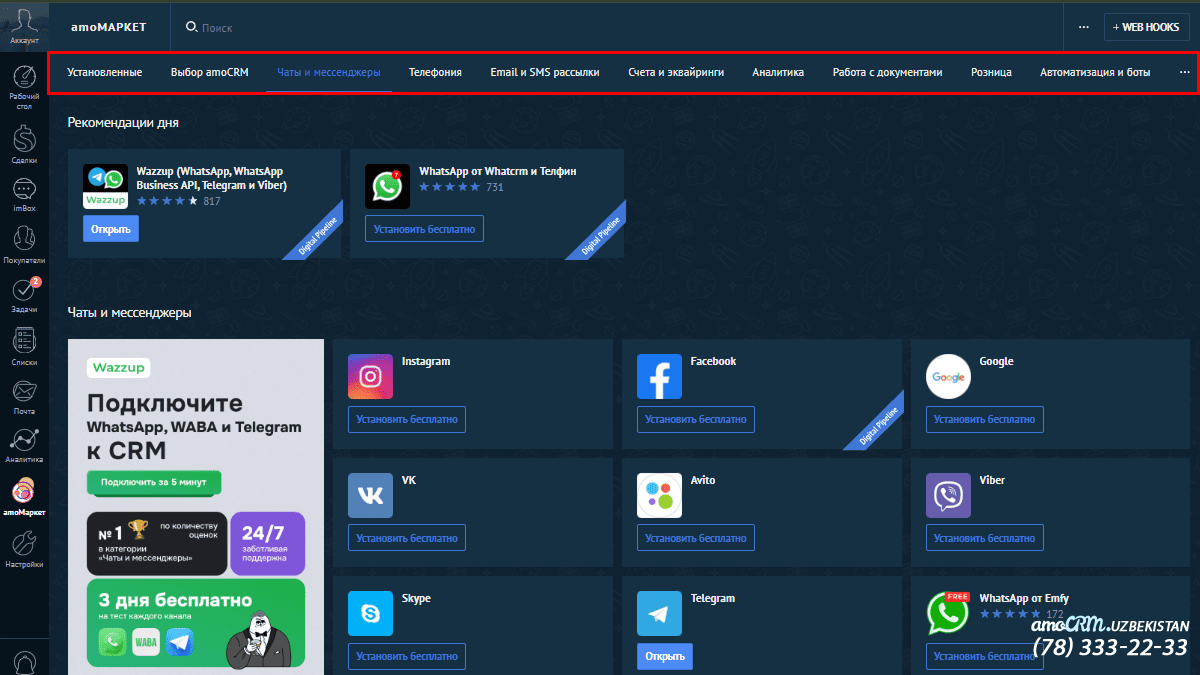Click the Avito app logo

(x=659, y=495)
